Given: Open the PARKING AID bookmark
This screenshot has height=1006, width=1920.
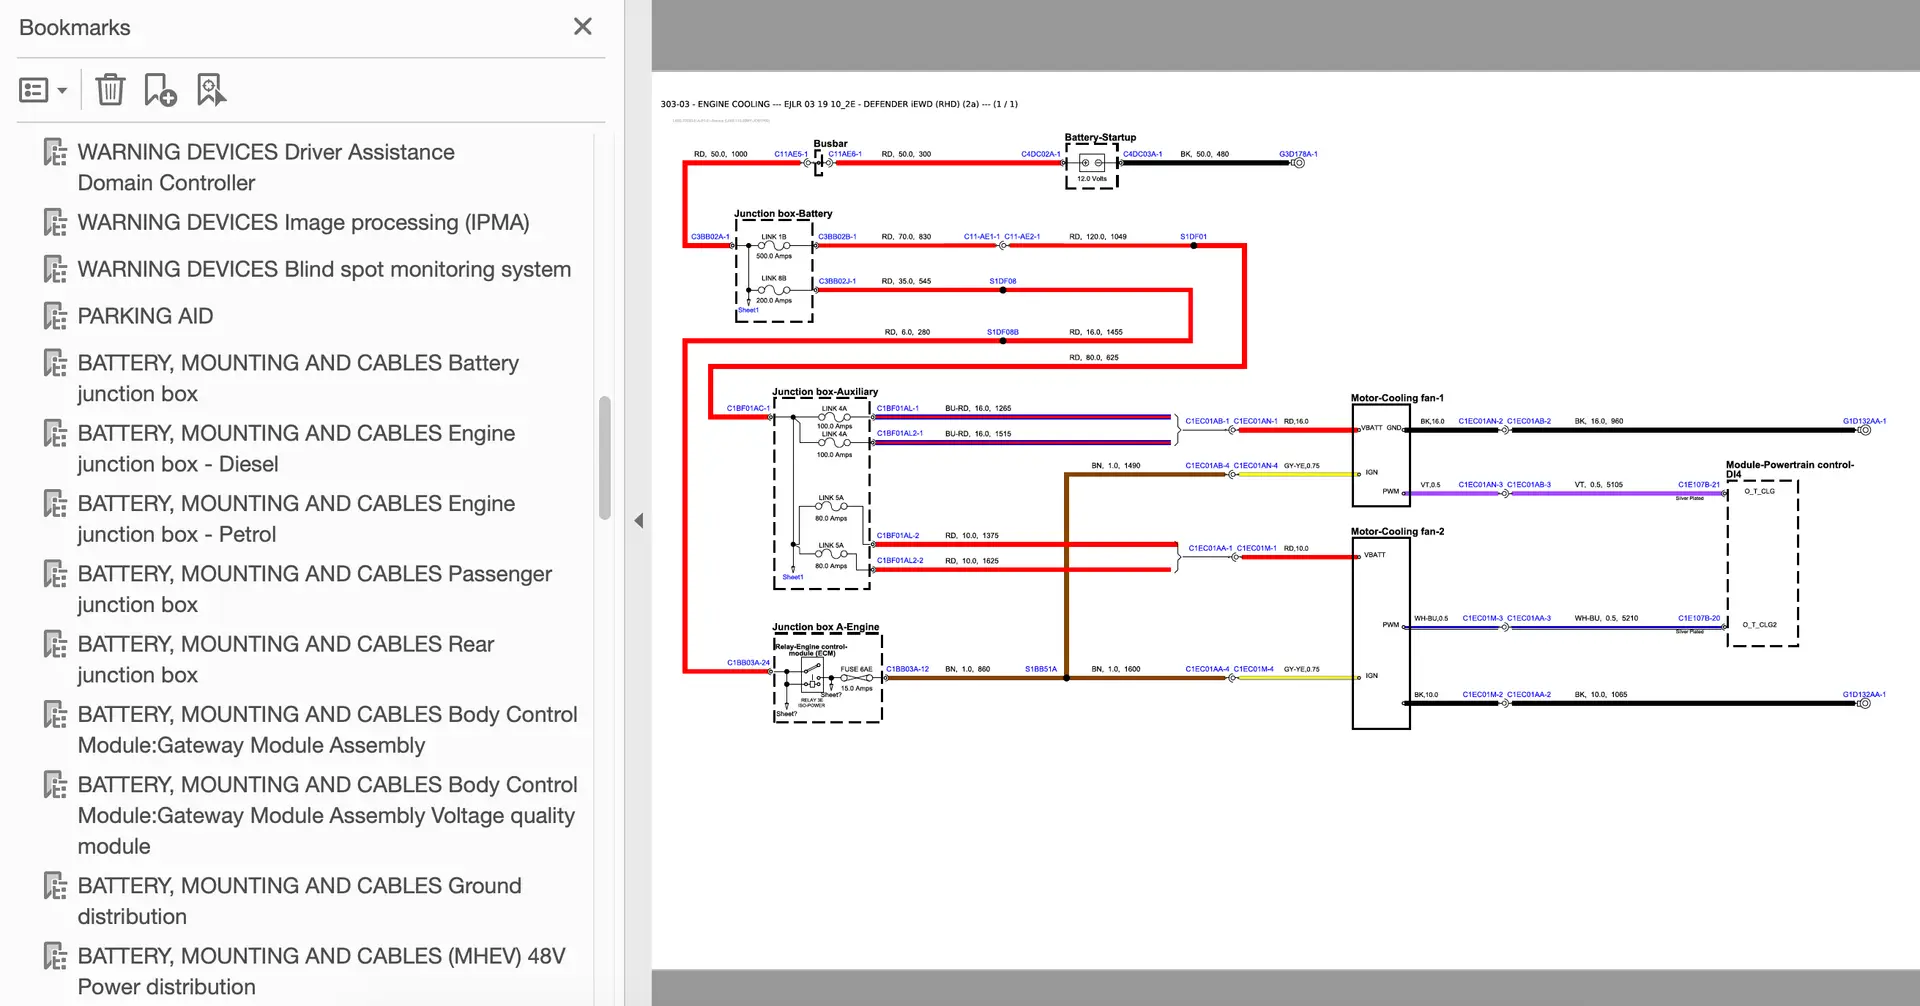Looking at the screenshot, I should (x=145, y=316).
